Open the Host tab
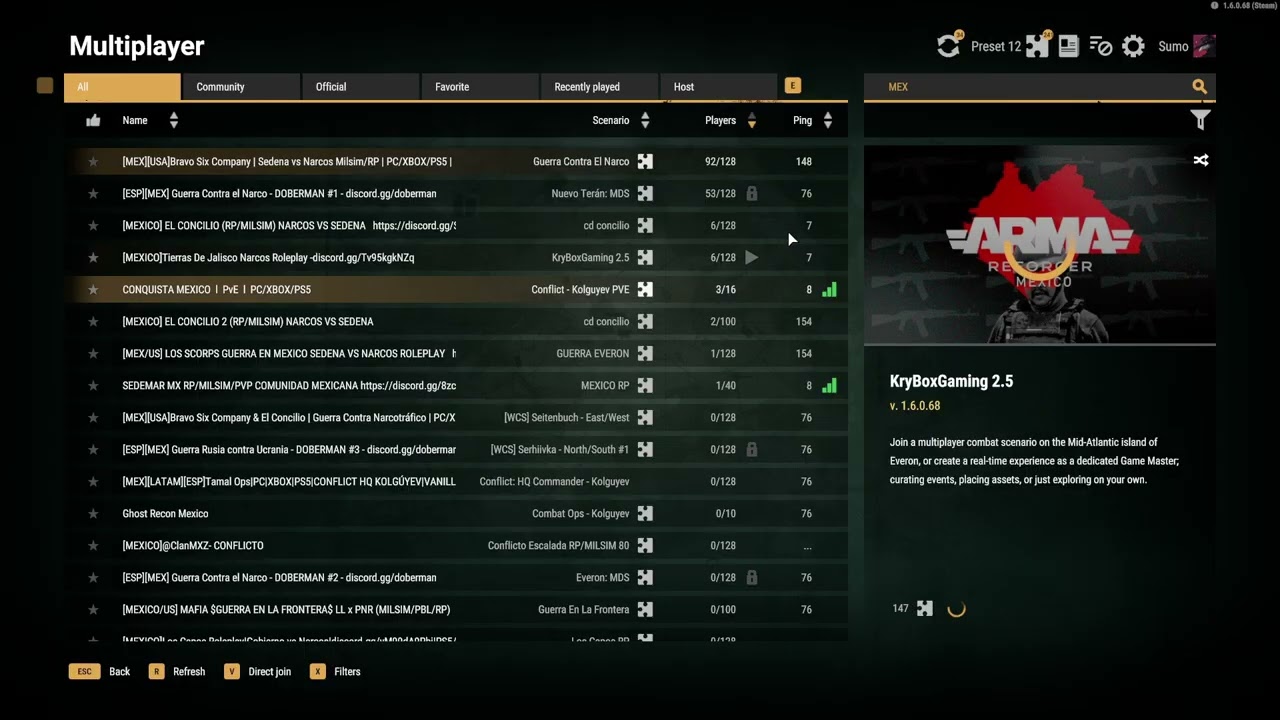Screen dimensions: 1280x720 (717, 87)
